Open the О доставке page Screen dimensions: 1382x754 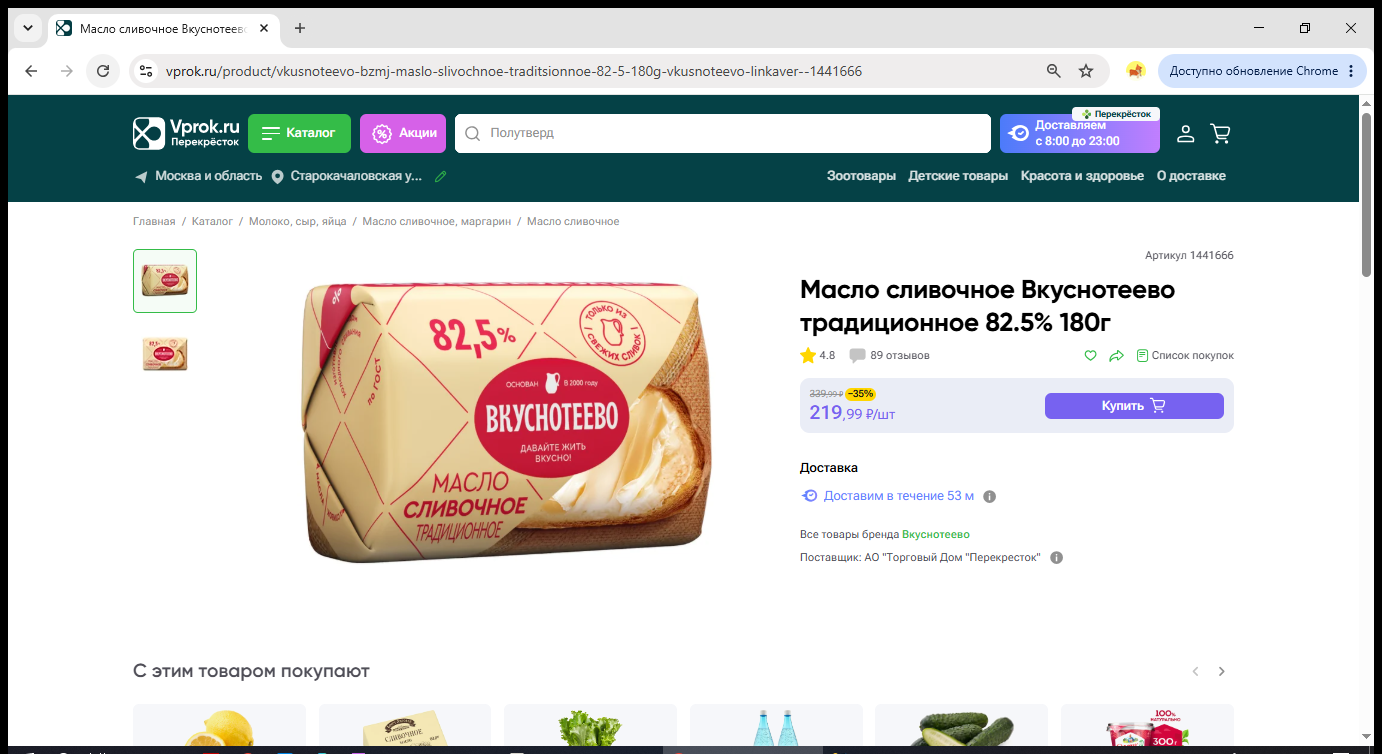1191,176
